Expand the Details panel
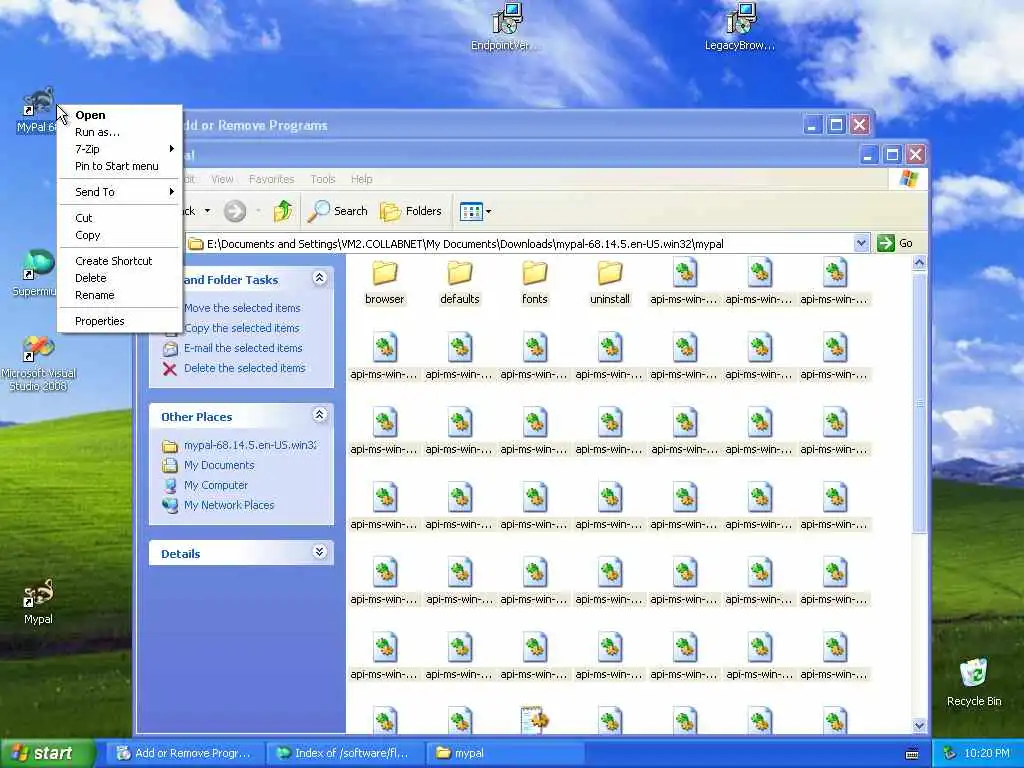The height and width of the screenshot is (768, 1024). click(x=319, y=552)
